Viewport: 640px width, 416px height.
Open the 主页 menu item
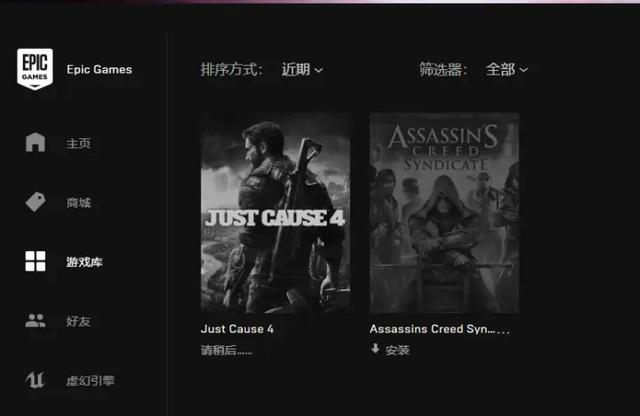[x=78, y=143]
